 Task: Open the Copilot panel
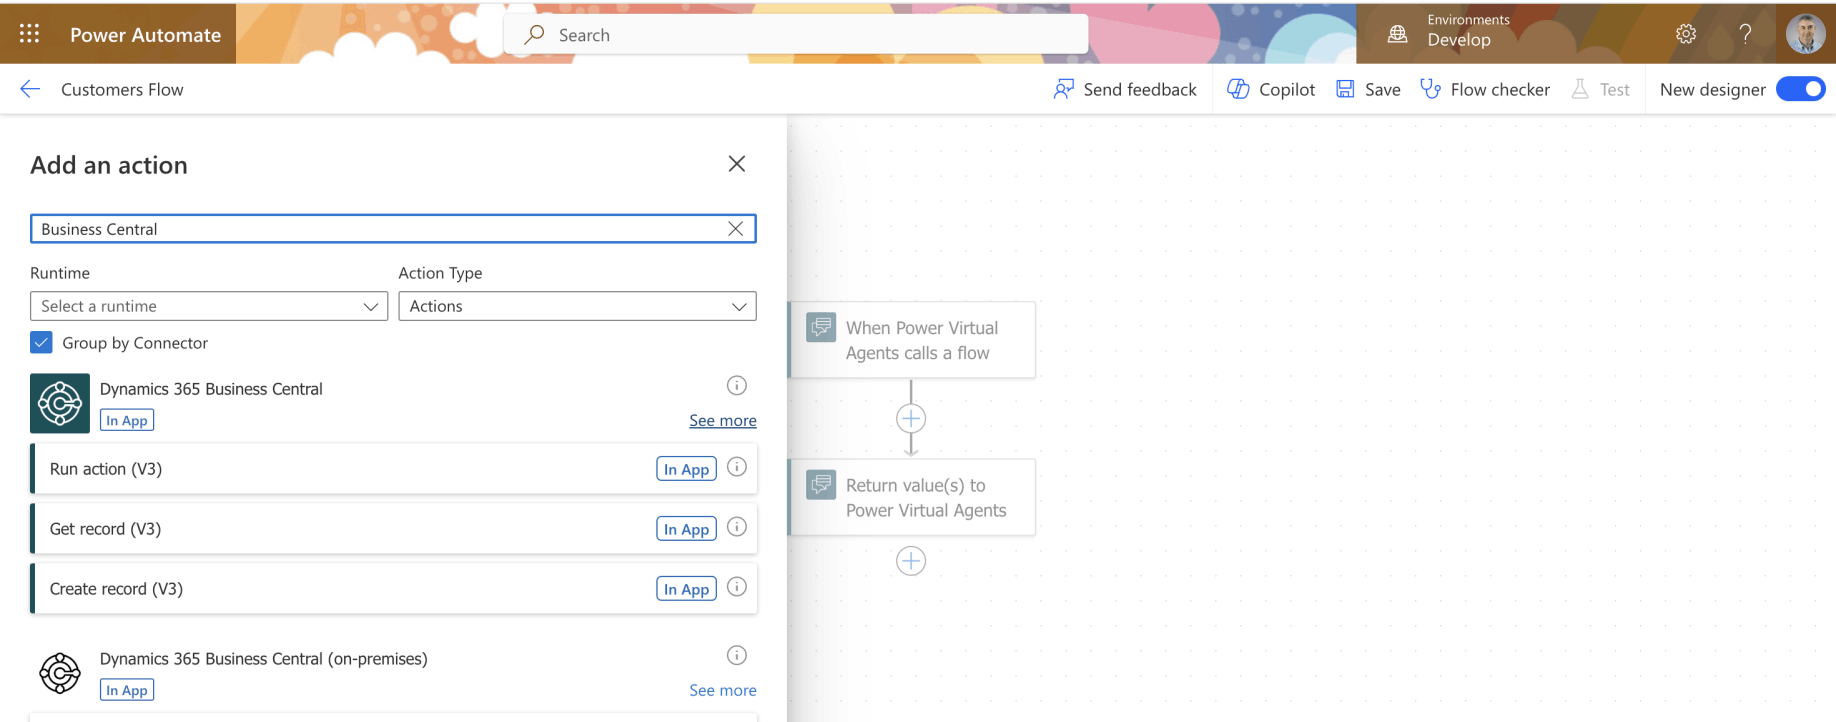pos(1271,89)
